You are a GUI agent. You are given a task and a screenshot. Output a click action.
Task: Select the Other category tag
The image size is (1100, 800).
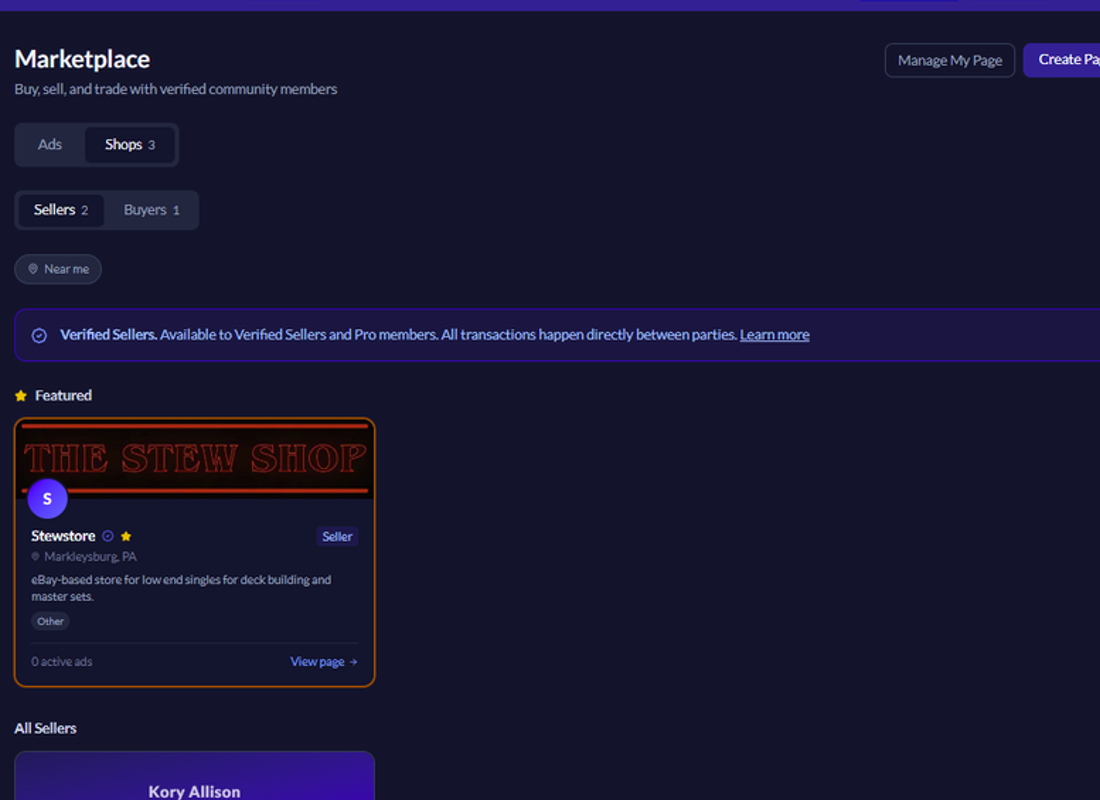point(51,621)
